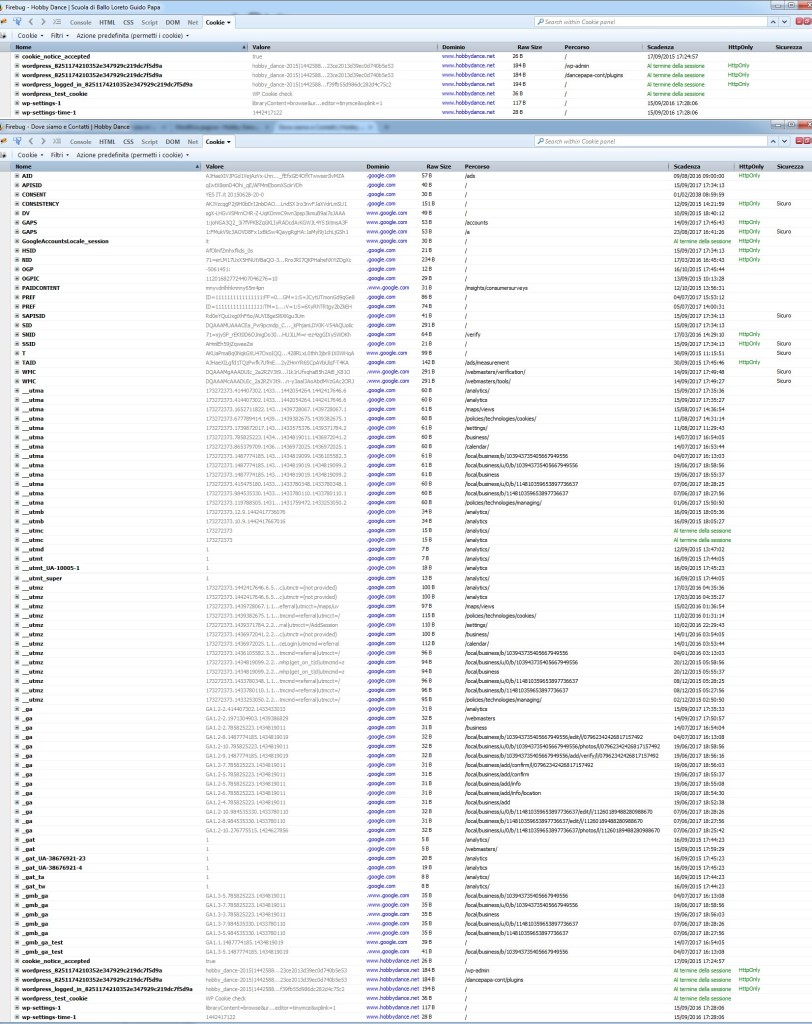Toggle the command line icon in the Dove siamo e Contatti window
The image size is (812, 1024).
pyautogui.click(x=57, y=142)
